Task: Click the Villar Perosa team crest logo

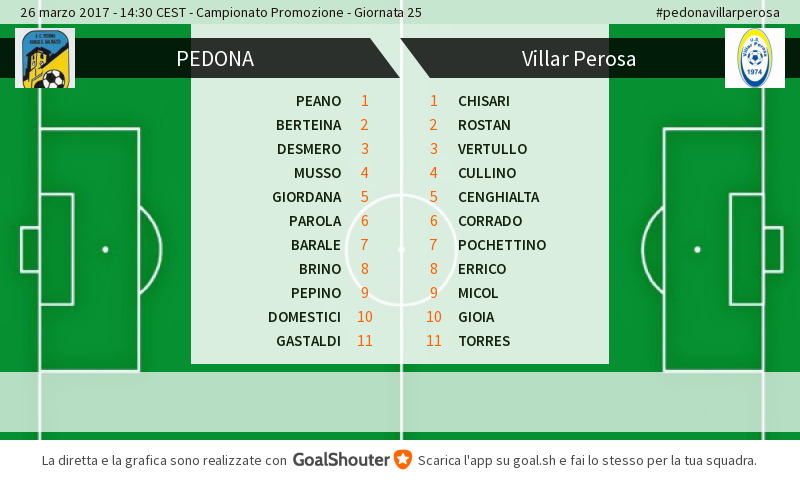Action: [x=755, y=58]
